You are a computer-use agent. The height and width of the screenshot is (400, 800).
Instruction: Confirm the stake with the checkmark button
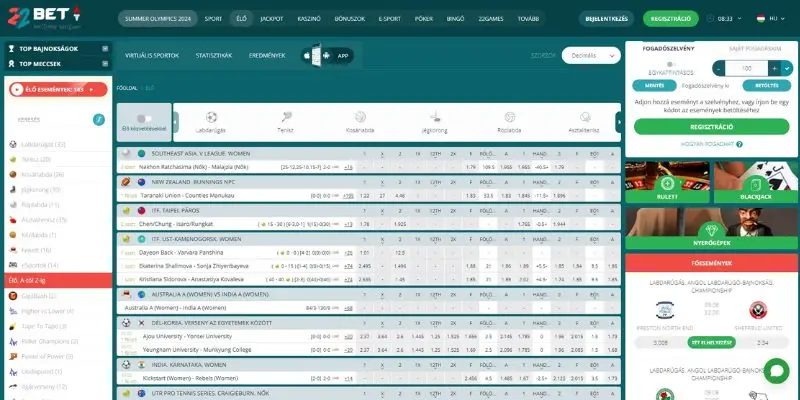coord(787,68)
